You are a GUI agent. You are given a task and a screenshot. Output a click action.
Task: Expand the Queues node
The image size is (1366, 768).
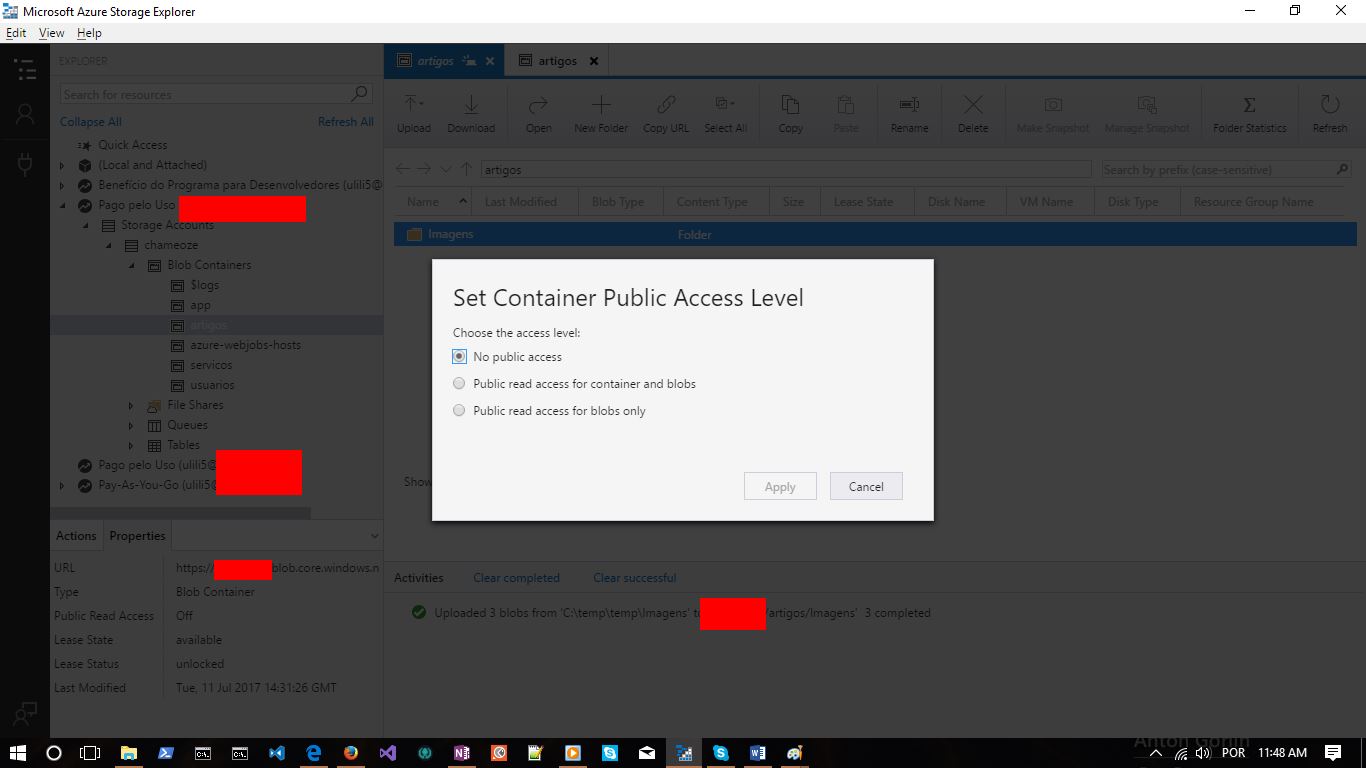131,425
